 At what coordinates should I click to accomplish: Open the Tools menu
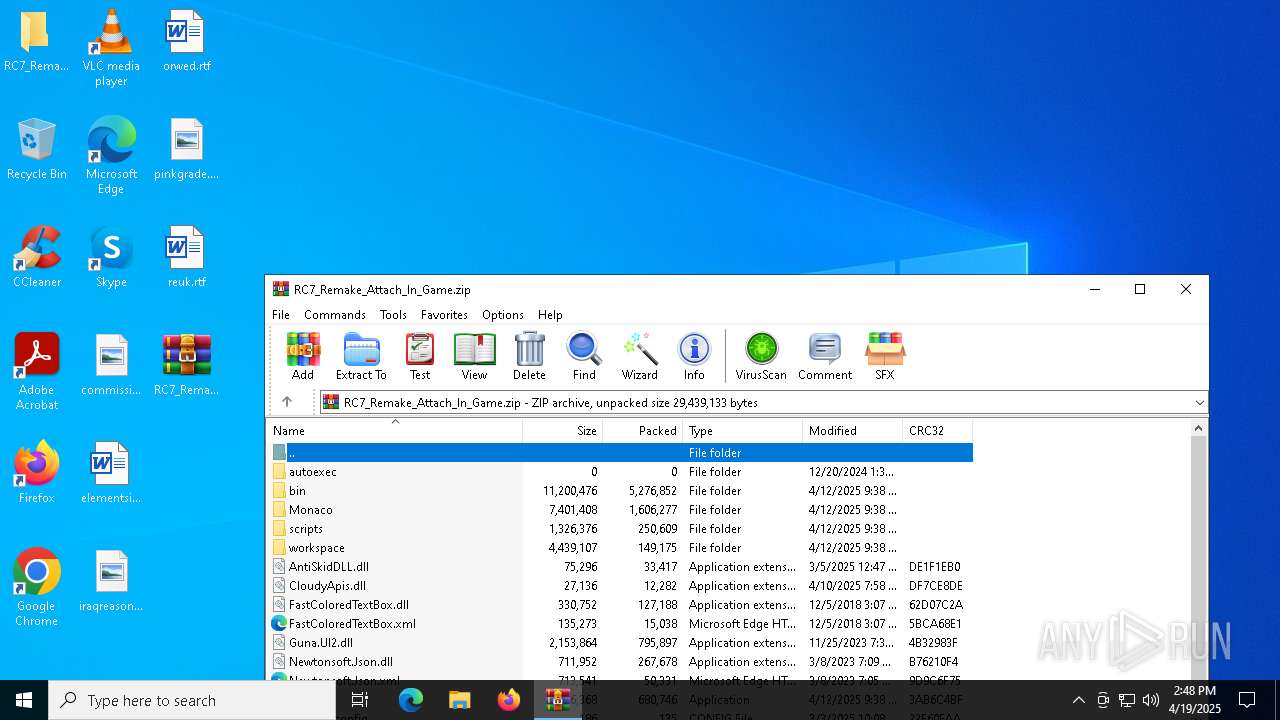pyautogui.click(x=393, y=314)
